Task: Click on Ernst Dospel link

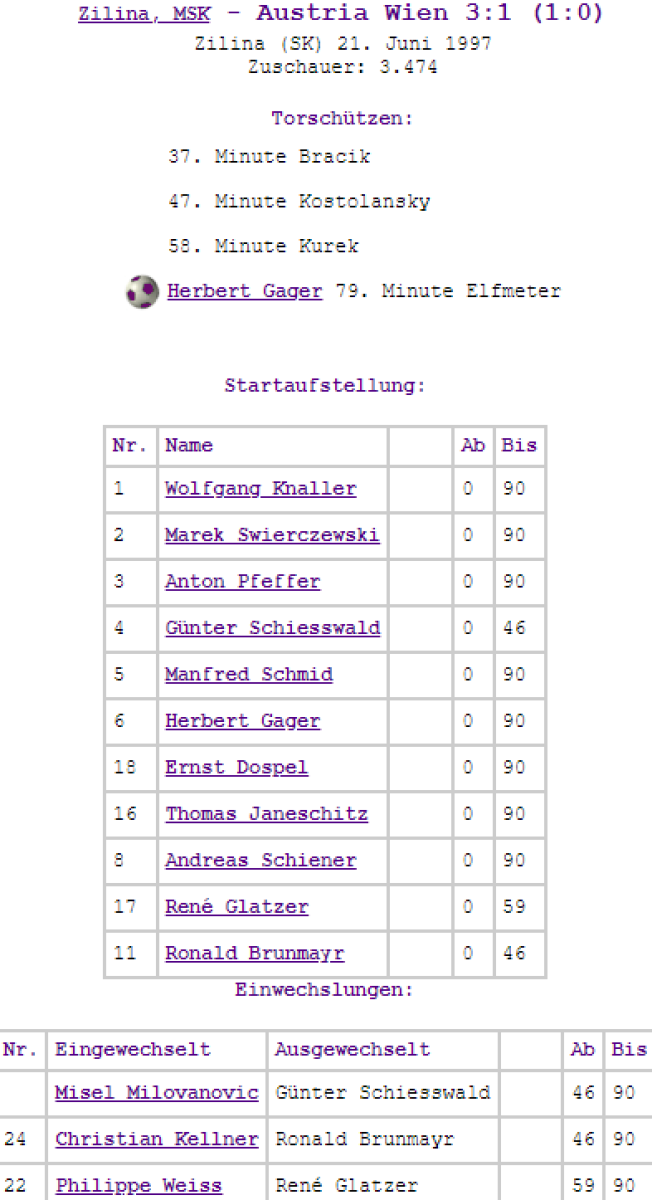Action: (237, 767)
